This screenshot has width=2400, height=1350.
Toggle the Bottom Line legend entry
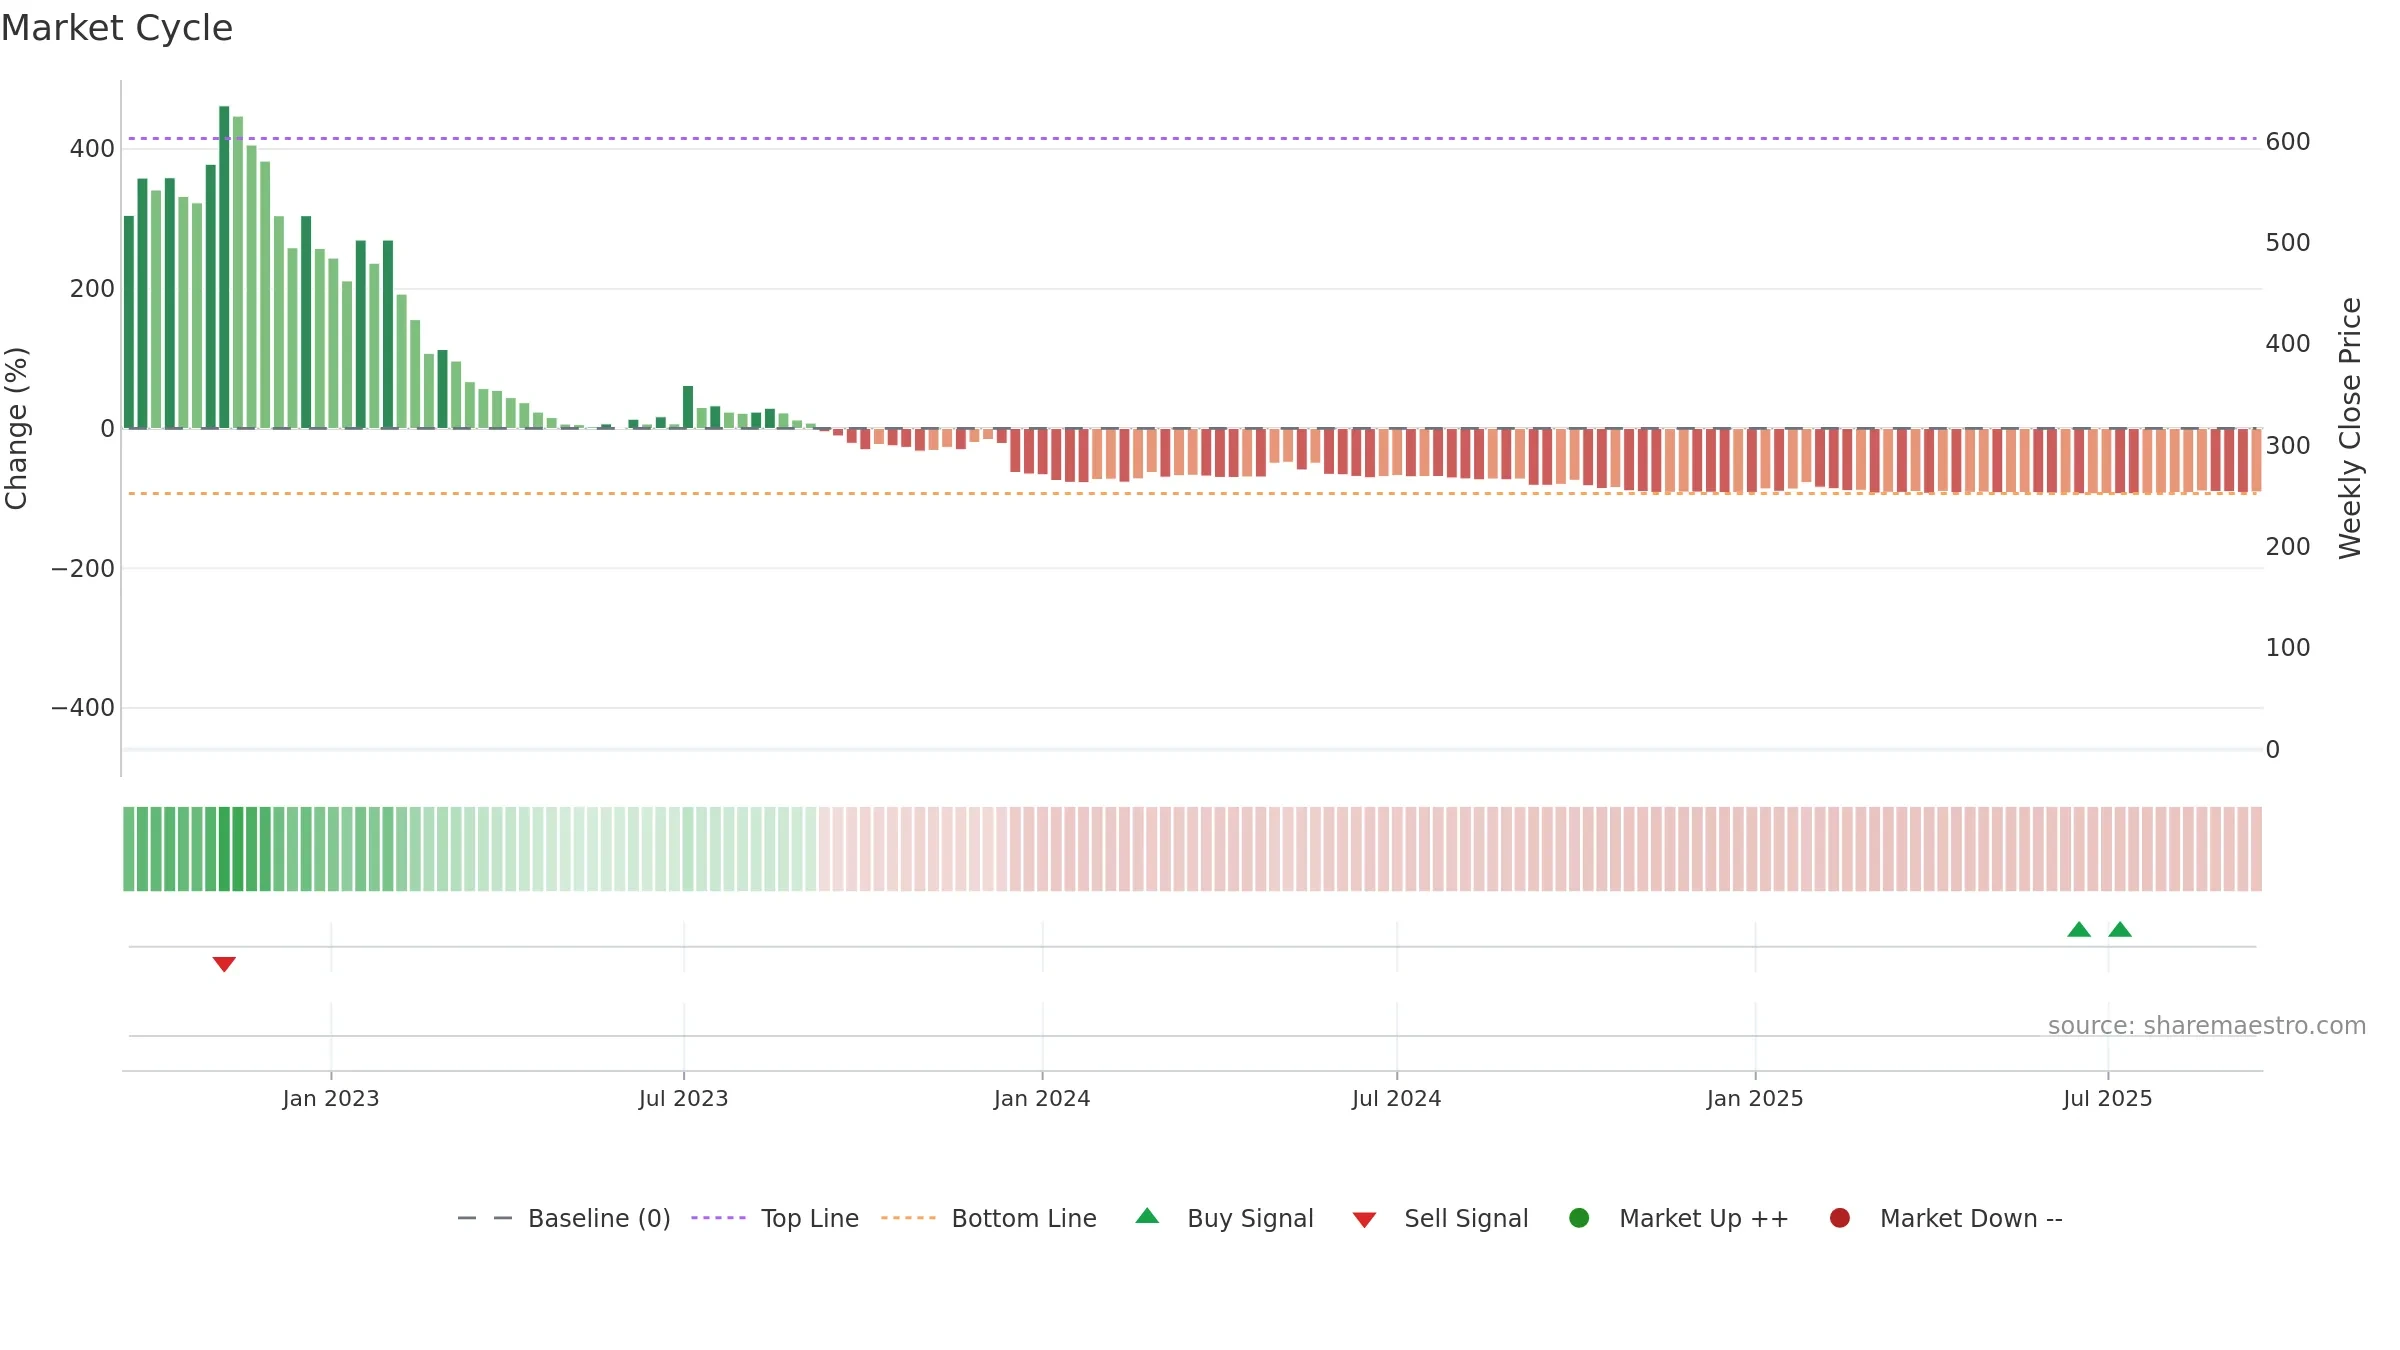989,1218
